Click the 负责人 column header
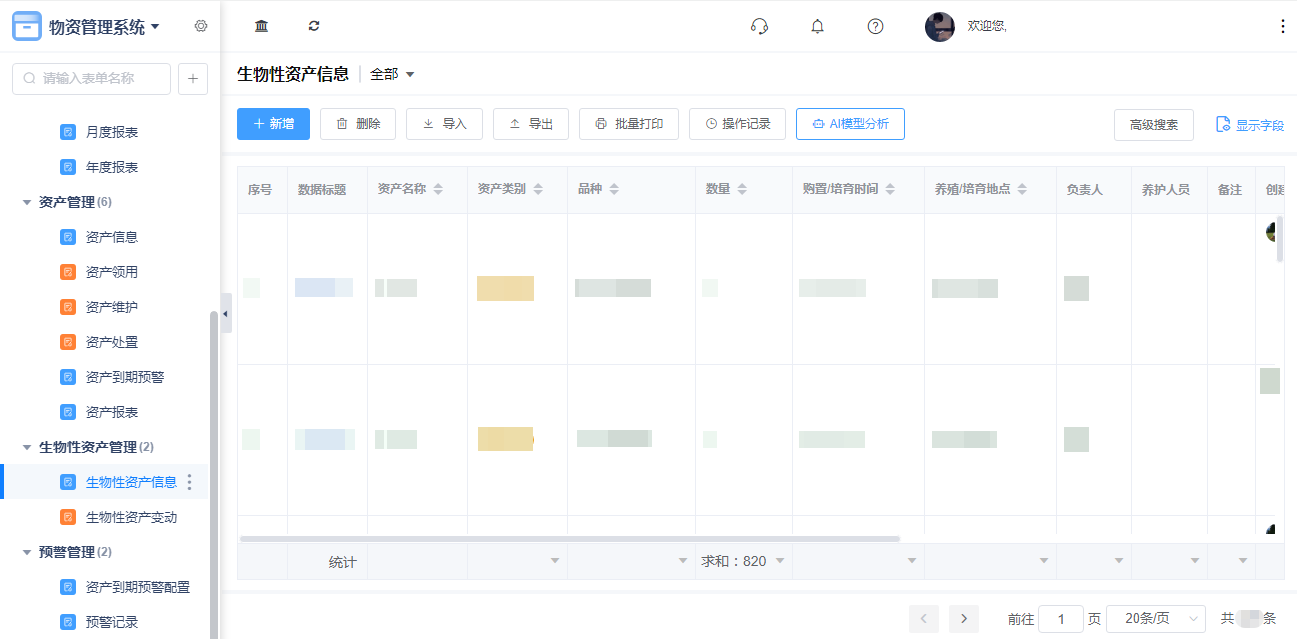 (1094, 190)
